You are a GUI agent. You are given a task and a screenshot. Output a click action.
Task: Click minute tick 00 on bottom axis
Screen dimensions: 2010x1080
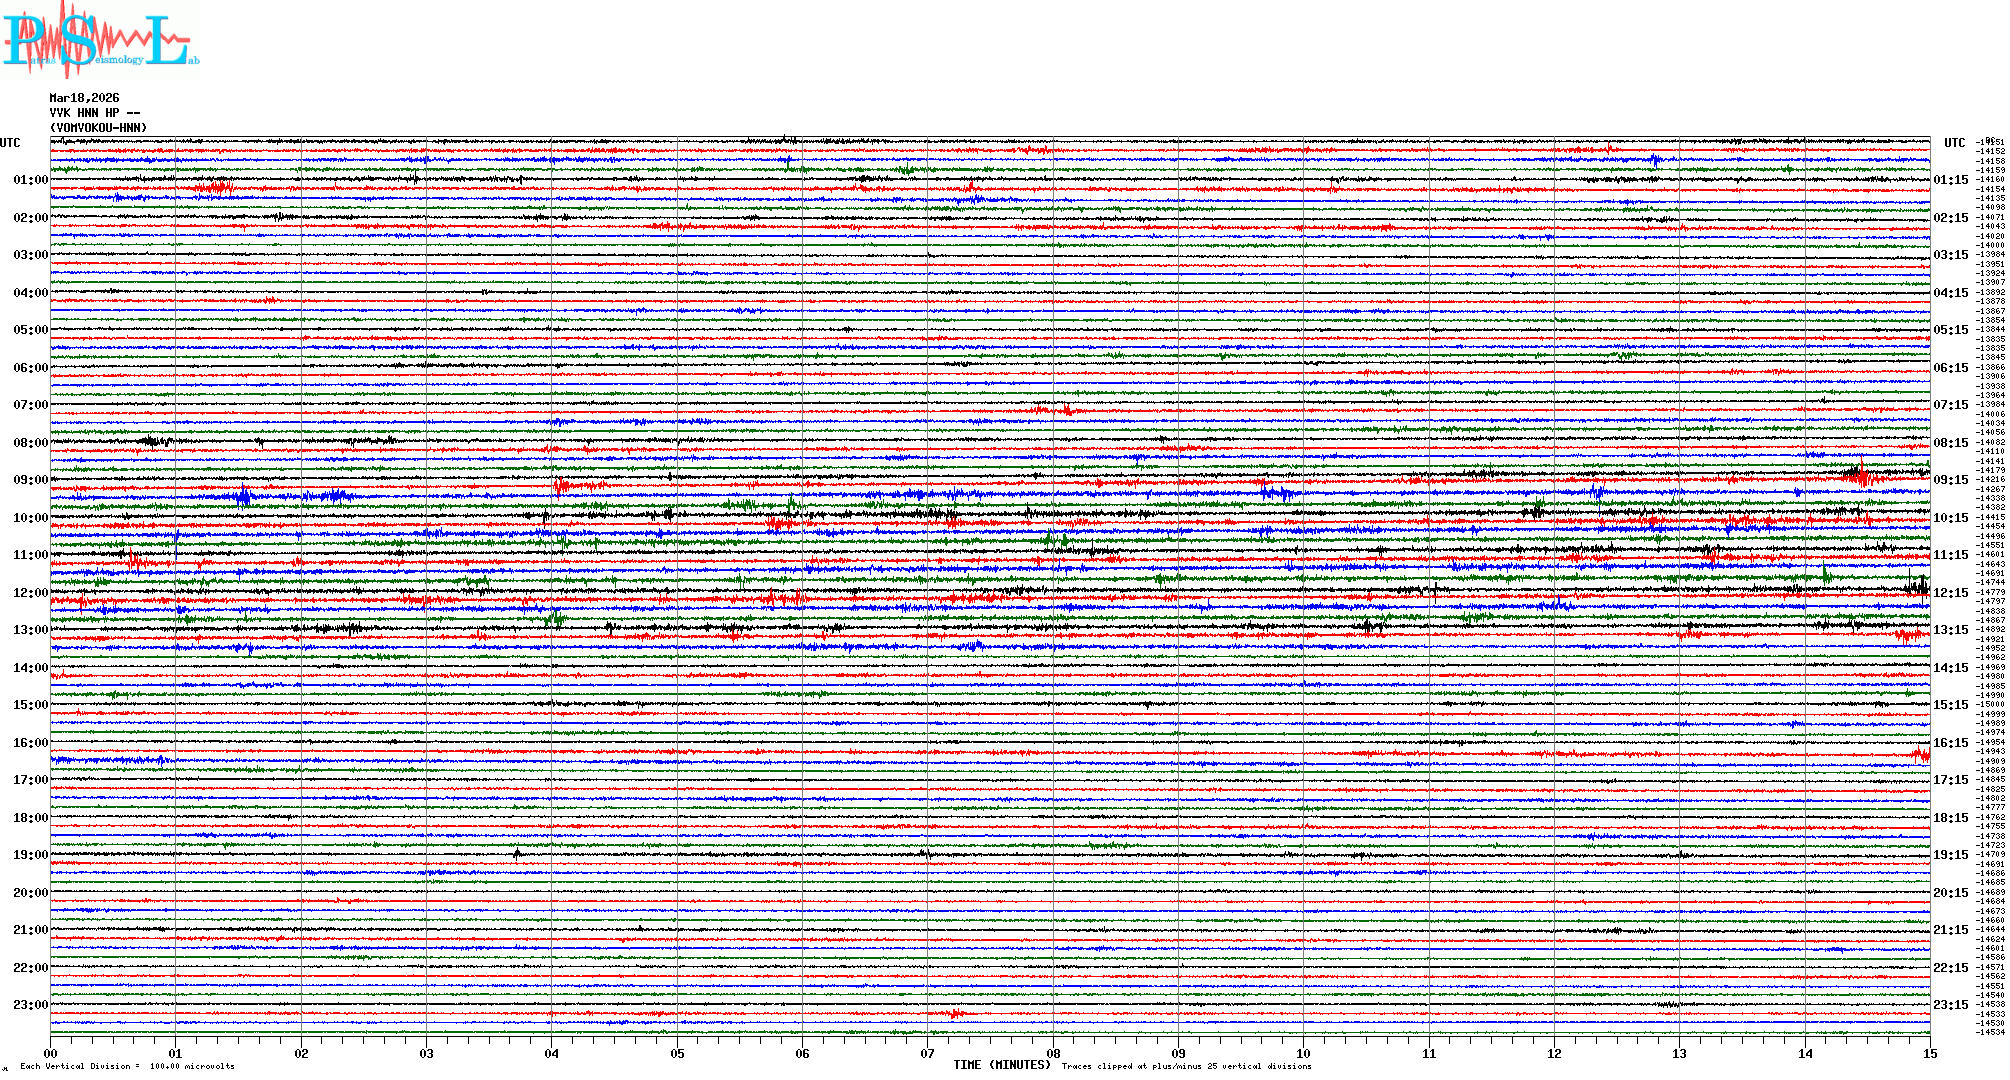[x=51, y=1053]
